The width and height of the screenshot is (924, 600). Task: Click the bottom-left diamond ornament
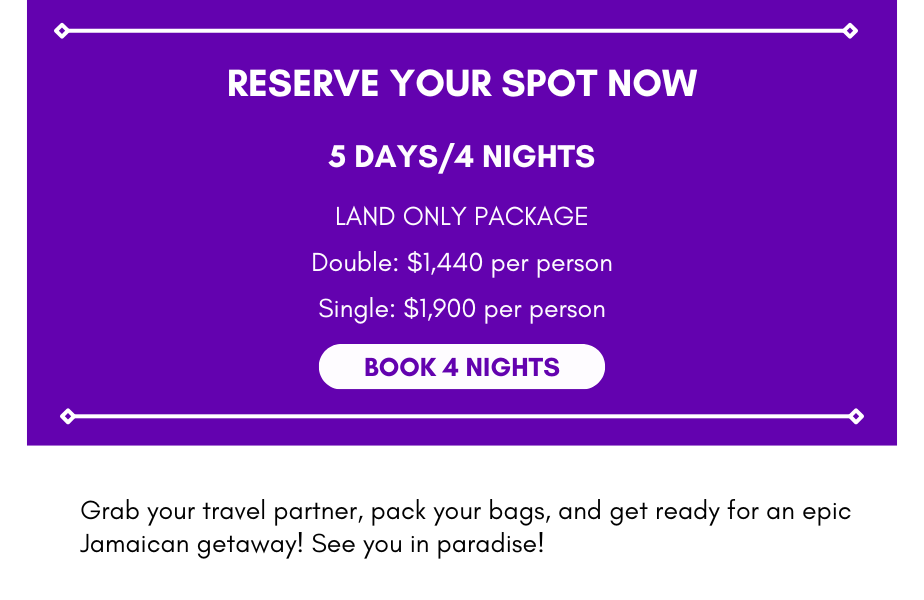pyautogui.click(x=68, y=417)
